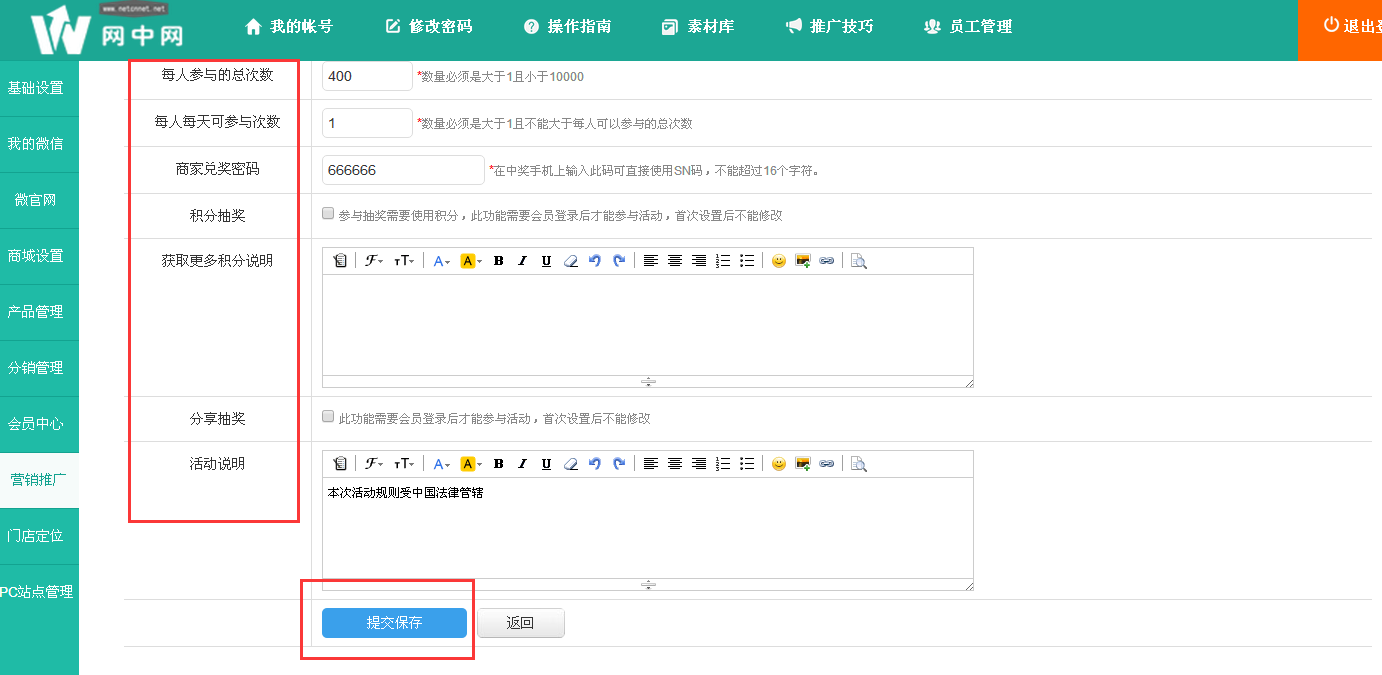Insert hyperlink in 获取更多积分说明 editor

(827, 261)
